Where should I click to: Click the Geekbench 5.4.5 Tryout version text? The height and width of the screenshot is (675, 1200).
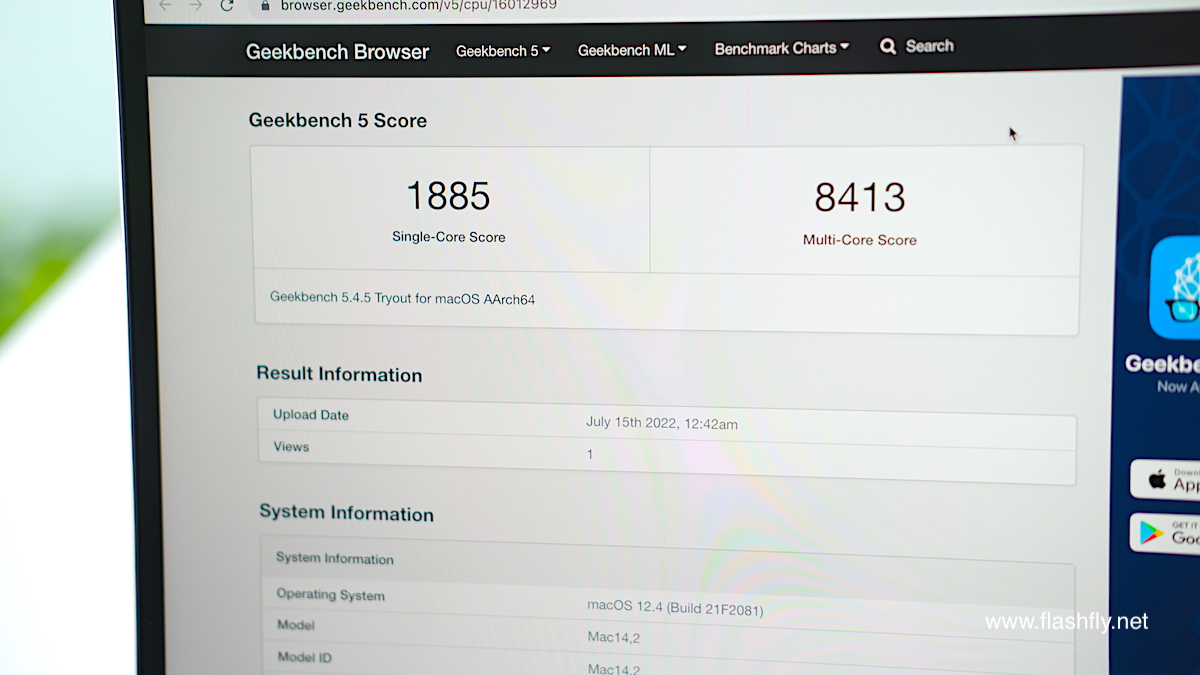402,298
